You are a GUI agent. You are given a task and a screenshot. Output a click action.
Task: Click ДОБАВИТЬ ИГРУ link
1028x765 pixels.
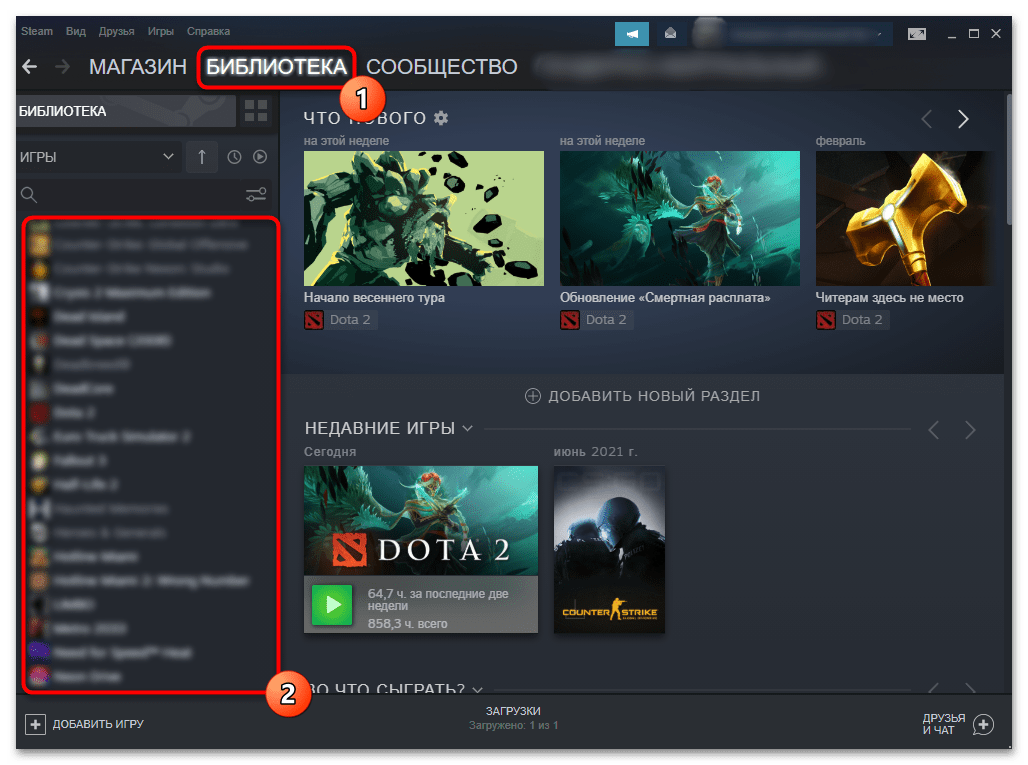click(x=98, y=724)
